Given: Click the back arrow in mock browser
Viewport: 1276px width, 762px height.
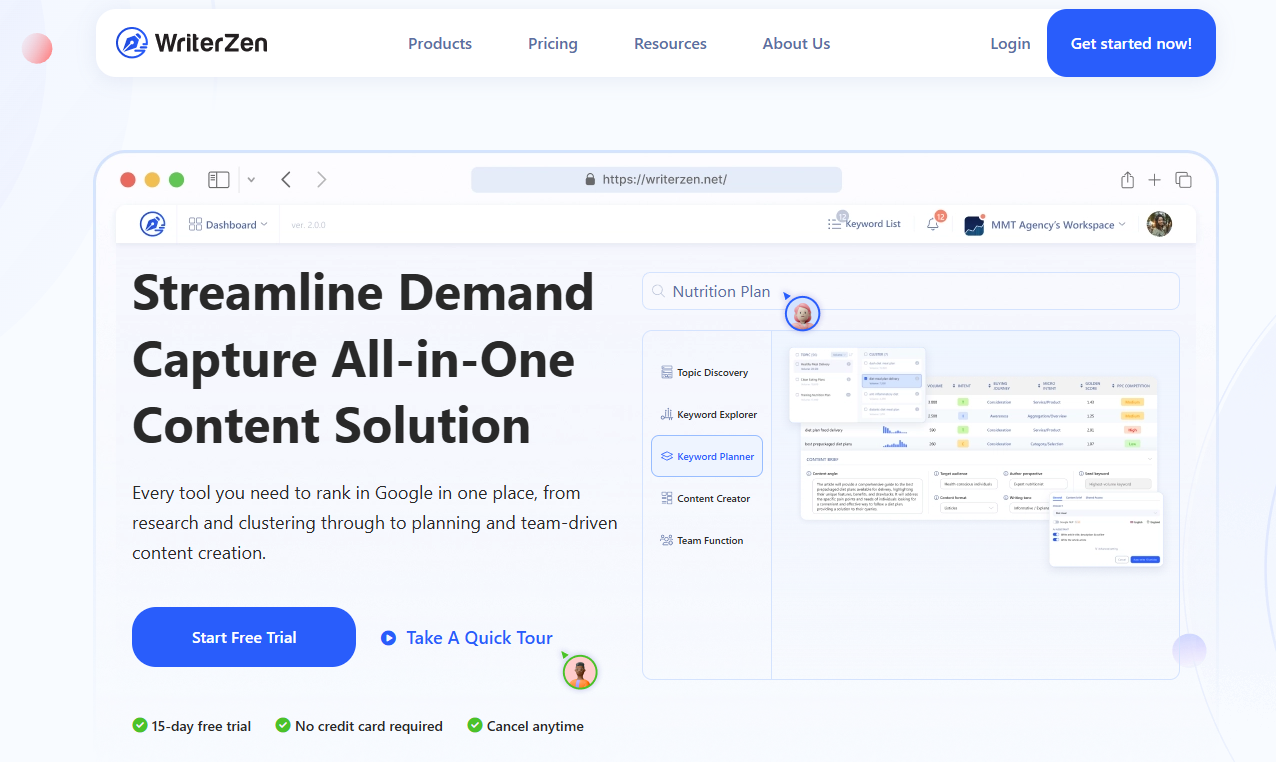Looking at the screenshot, I should pyautogui.click(x=286, y=180).
